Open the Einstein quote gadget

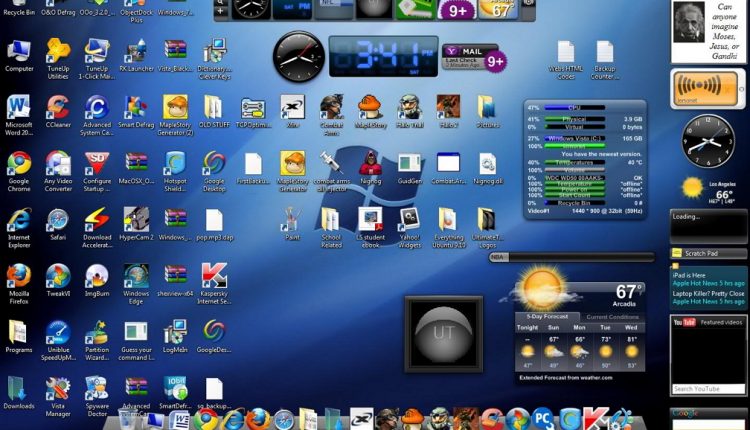pyautogui.click(x=708, y=32)
